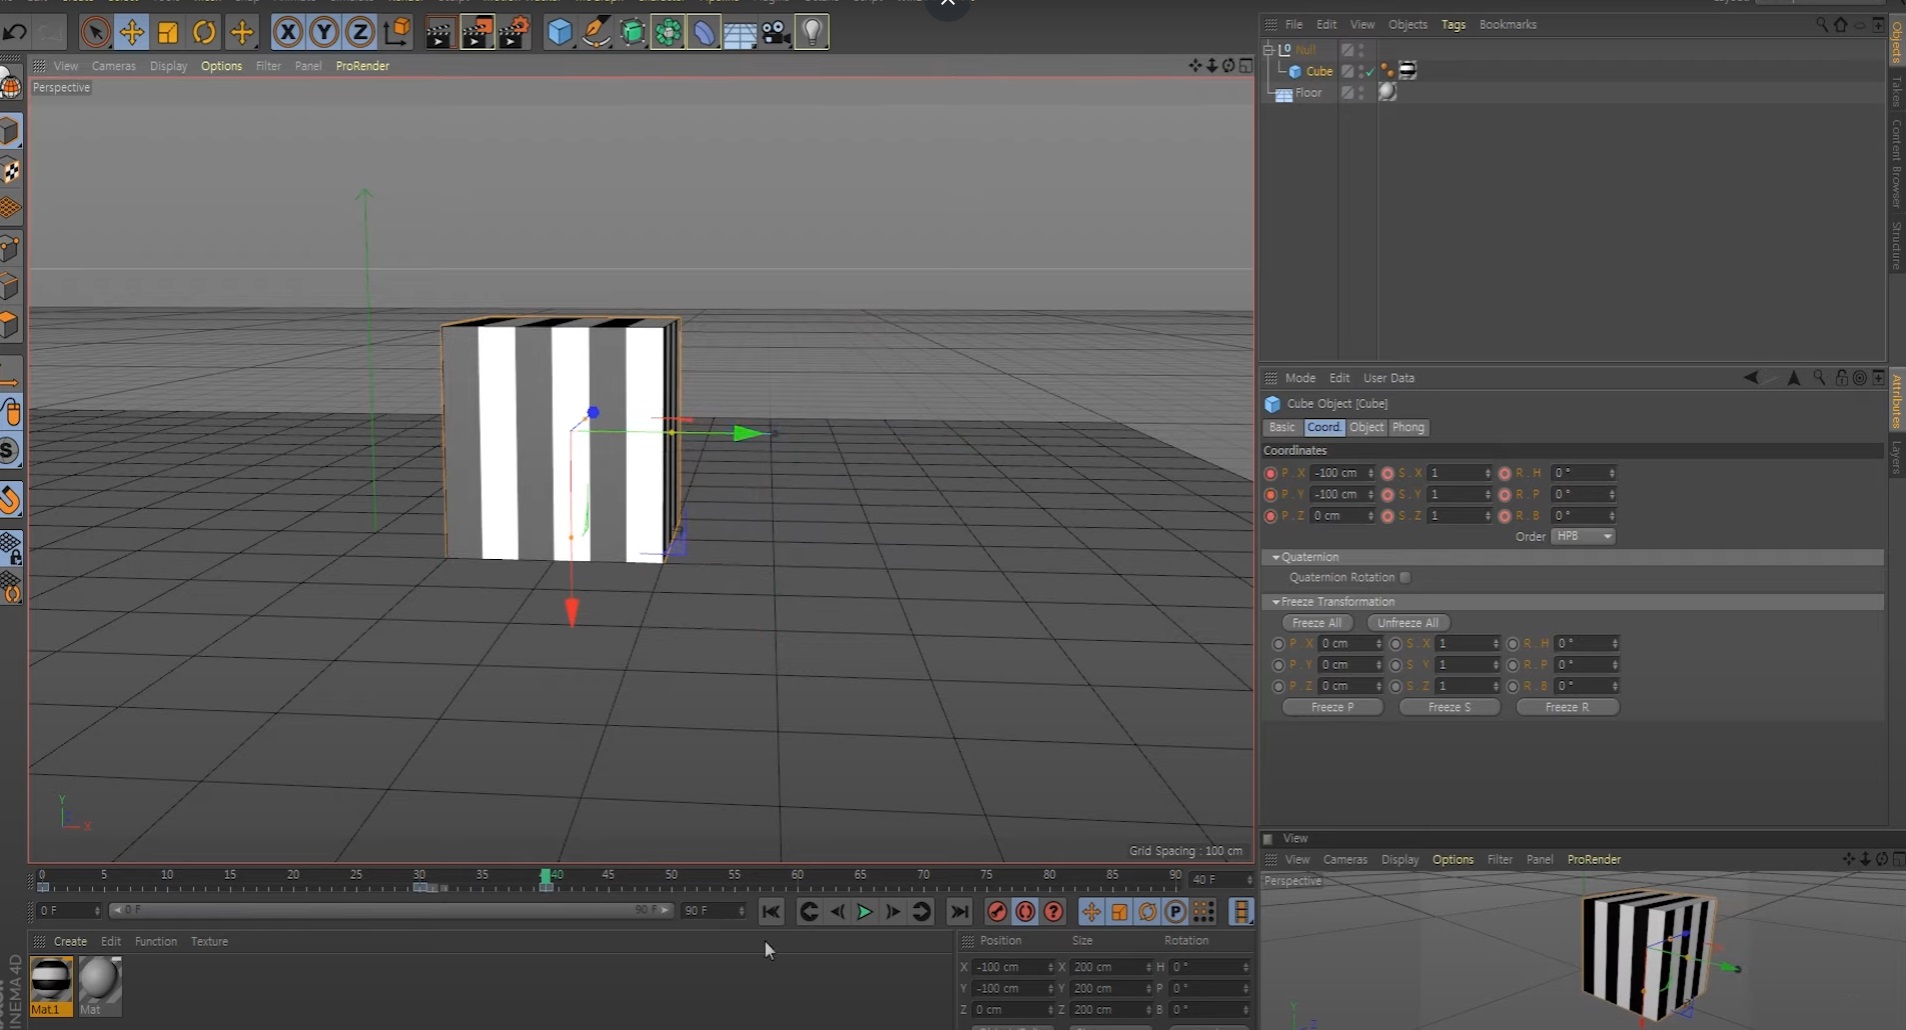Screen dimensions: 1906x1030
Task: Open the Attributes side tab
Action: 1896,400
